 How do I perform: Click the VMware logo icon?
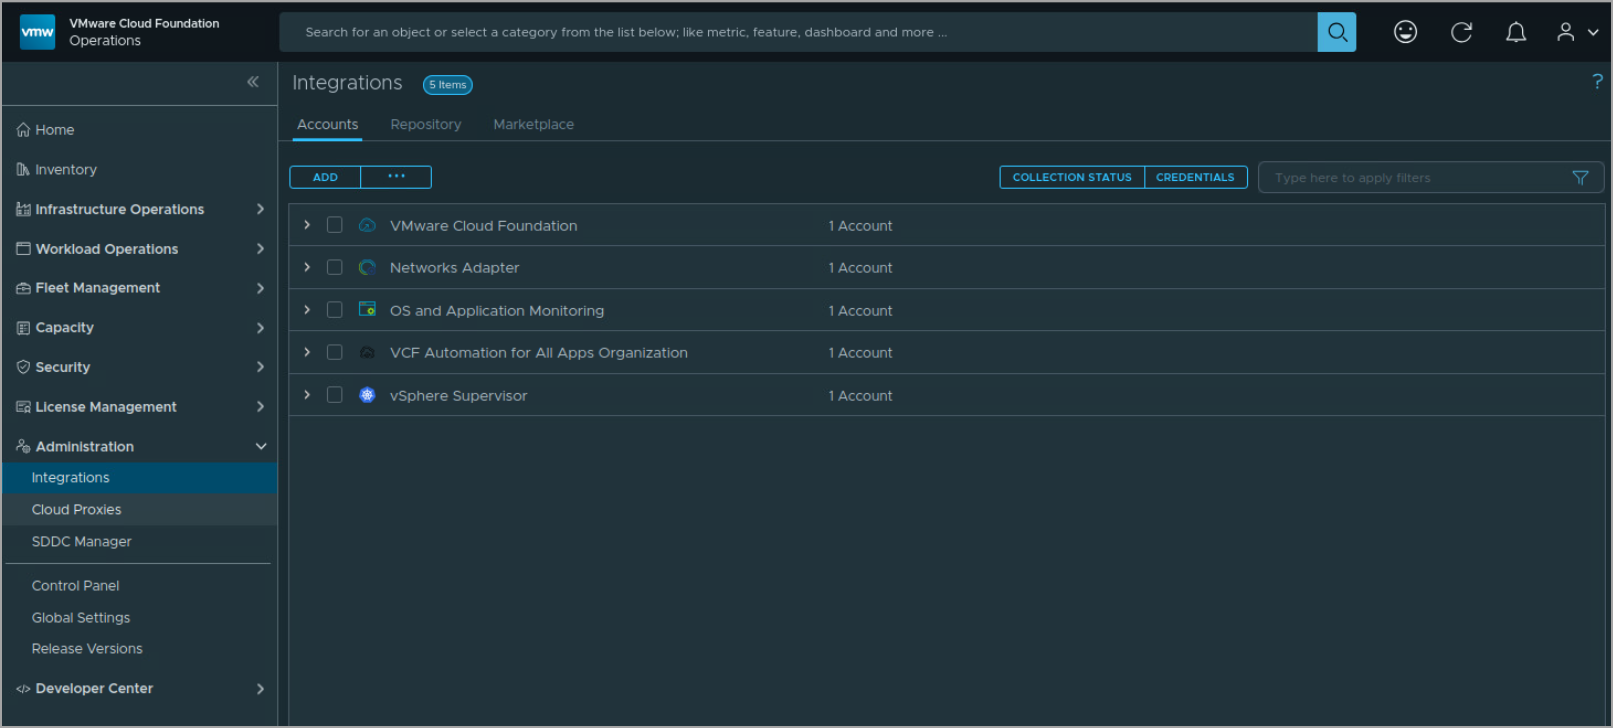38,32
